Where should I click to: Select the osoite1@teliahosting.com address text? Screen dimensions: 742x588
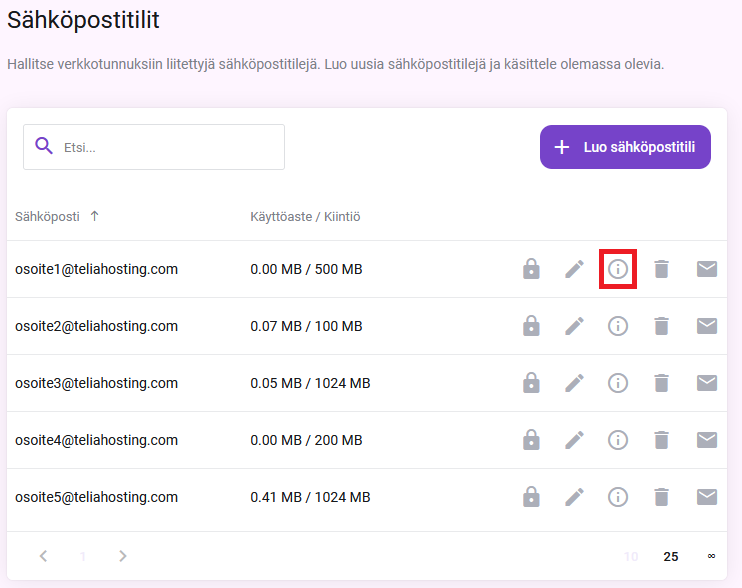point(97,269)
